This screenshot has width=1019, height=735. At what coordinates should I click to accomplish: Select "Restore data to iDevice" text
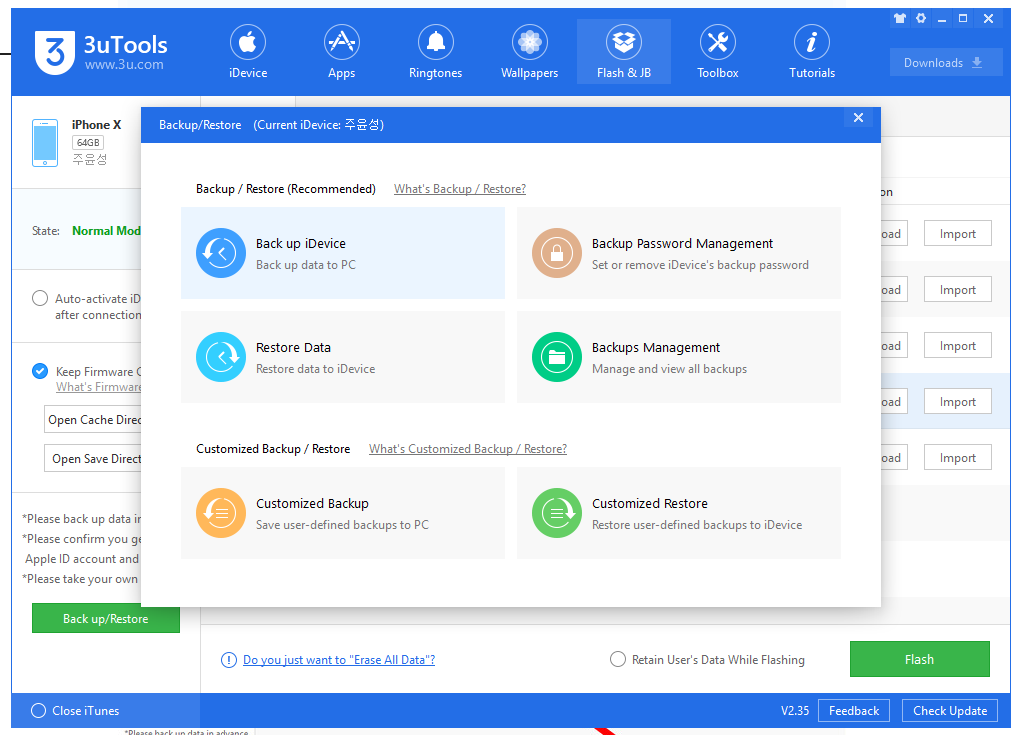tap(315, 369)
